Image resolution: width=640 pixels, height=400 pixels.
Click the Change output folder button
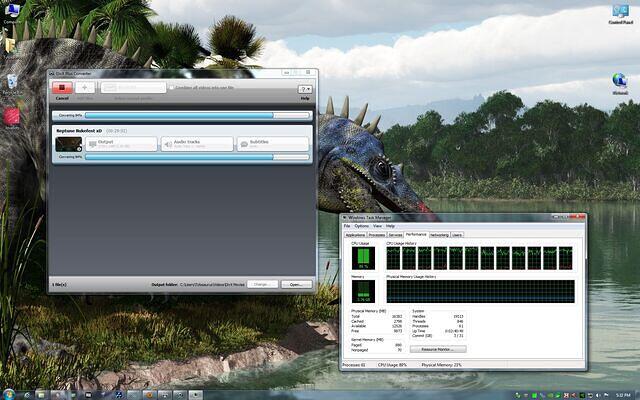click(x=262, y=284)
